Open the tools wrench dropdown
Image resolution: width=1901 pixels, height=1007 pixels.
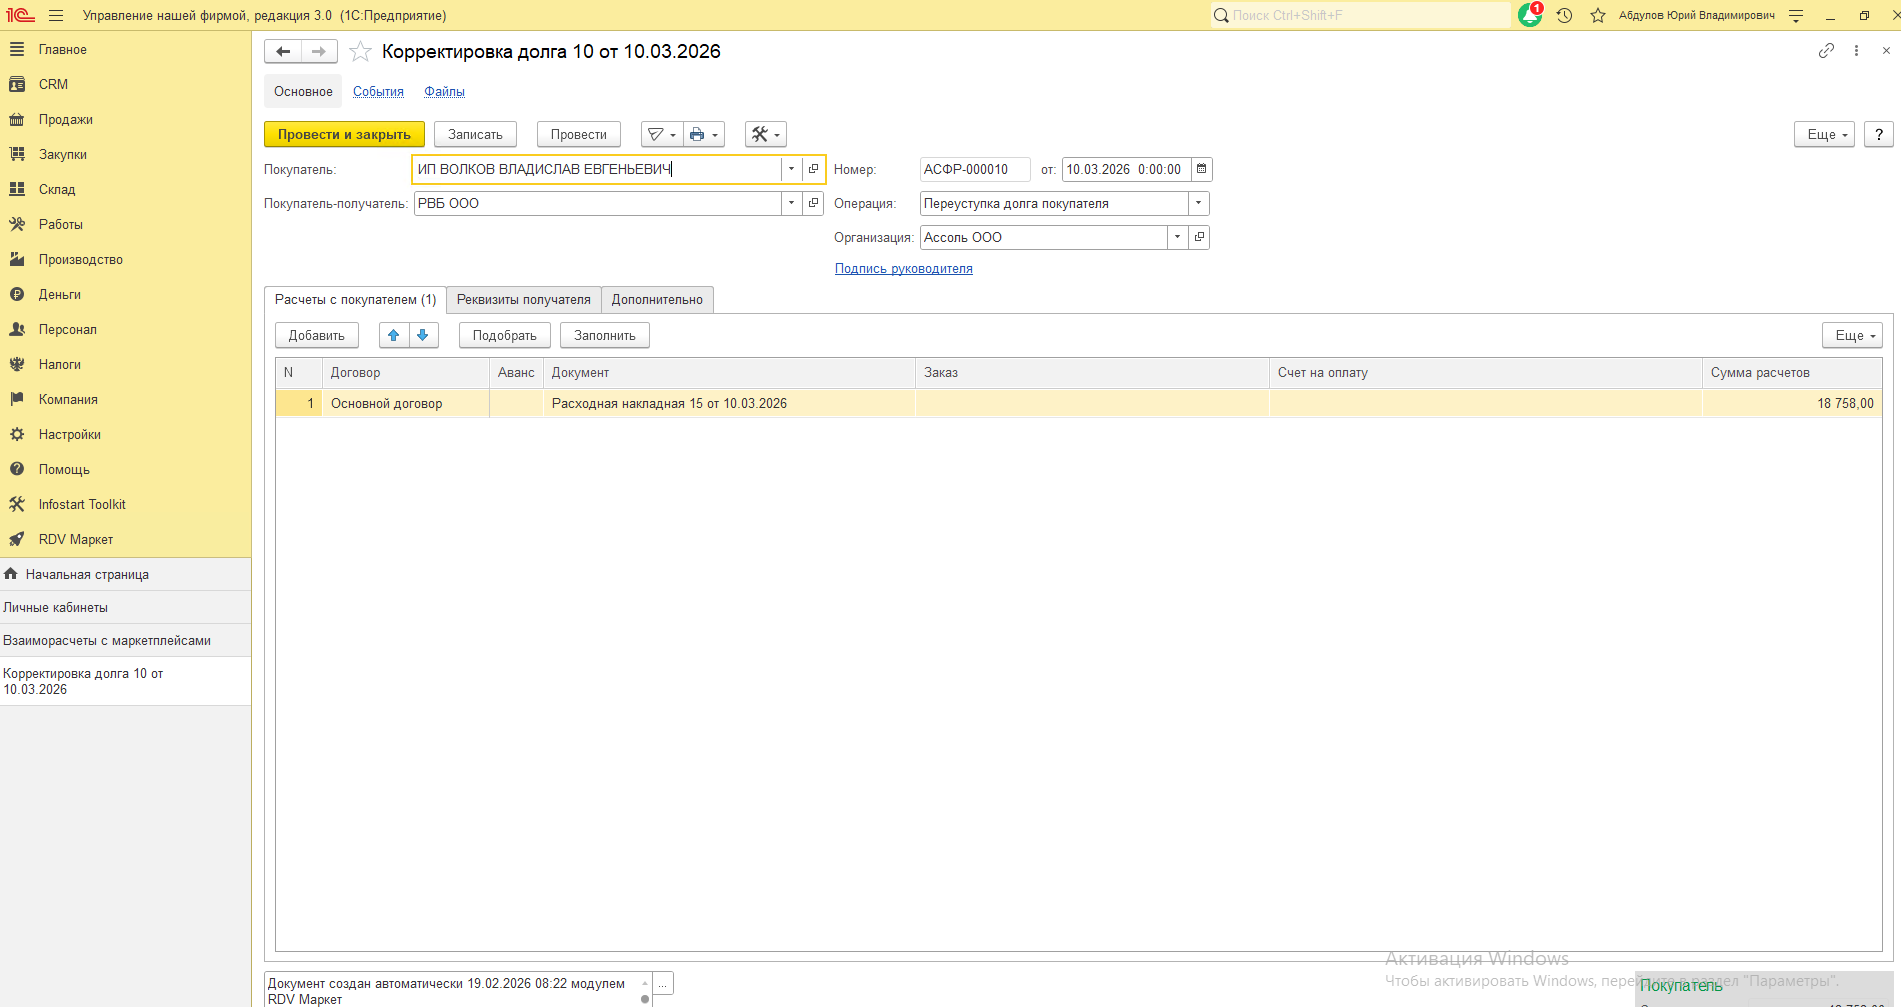766,134
